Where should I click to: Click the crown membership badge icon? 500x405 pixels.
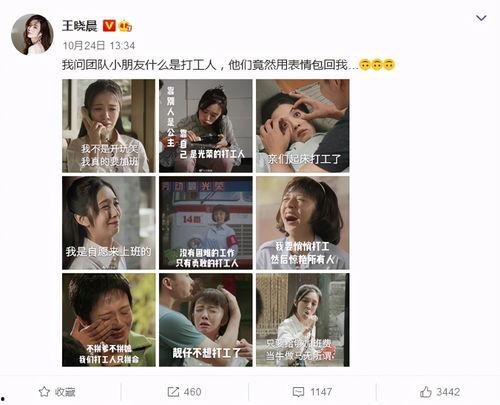[x=126, y=26]
